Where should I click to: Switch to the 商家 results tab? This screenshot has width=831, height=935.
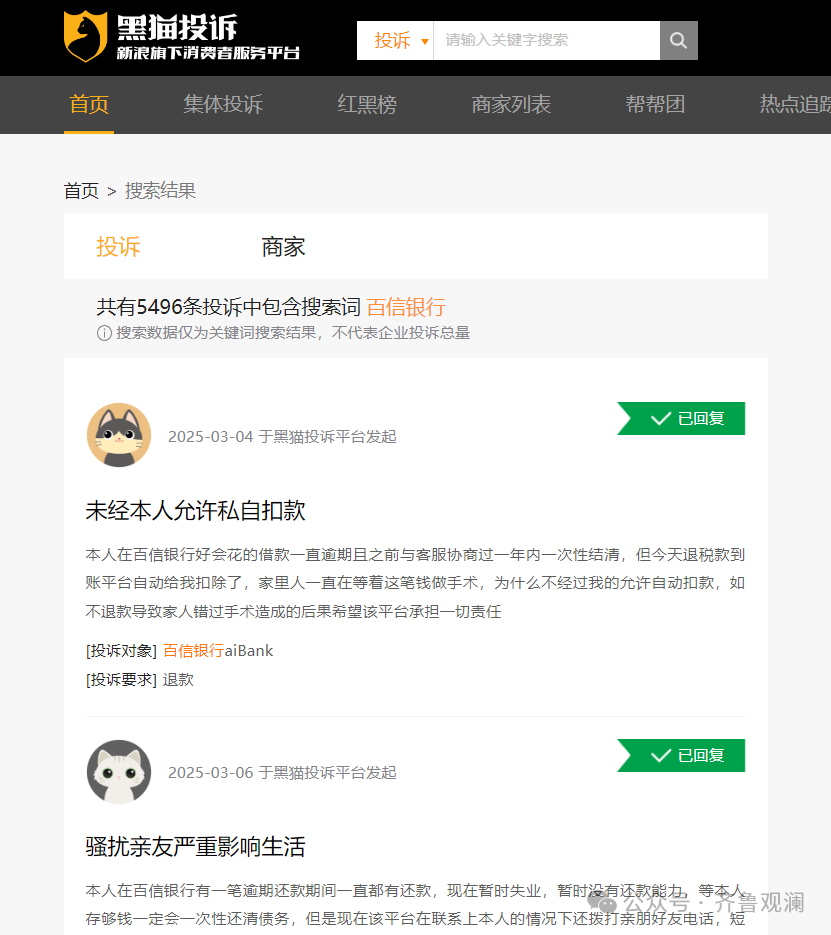point(283,247)
